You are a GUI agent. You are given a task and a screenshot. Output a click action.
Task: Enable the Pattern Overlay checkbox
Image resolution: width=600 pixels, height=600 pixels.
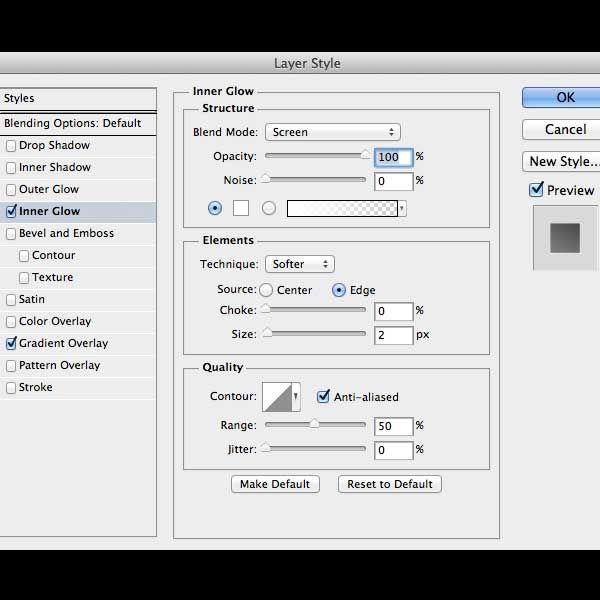(11, 366)
